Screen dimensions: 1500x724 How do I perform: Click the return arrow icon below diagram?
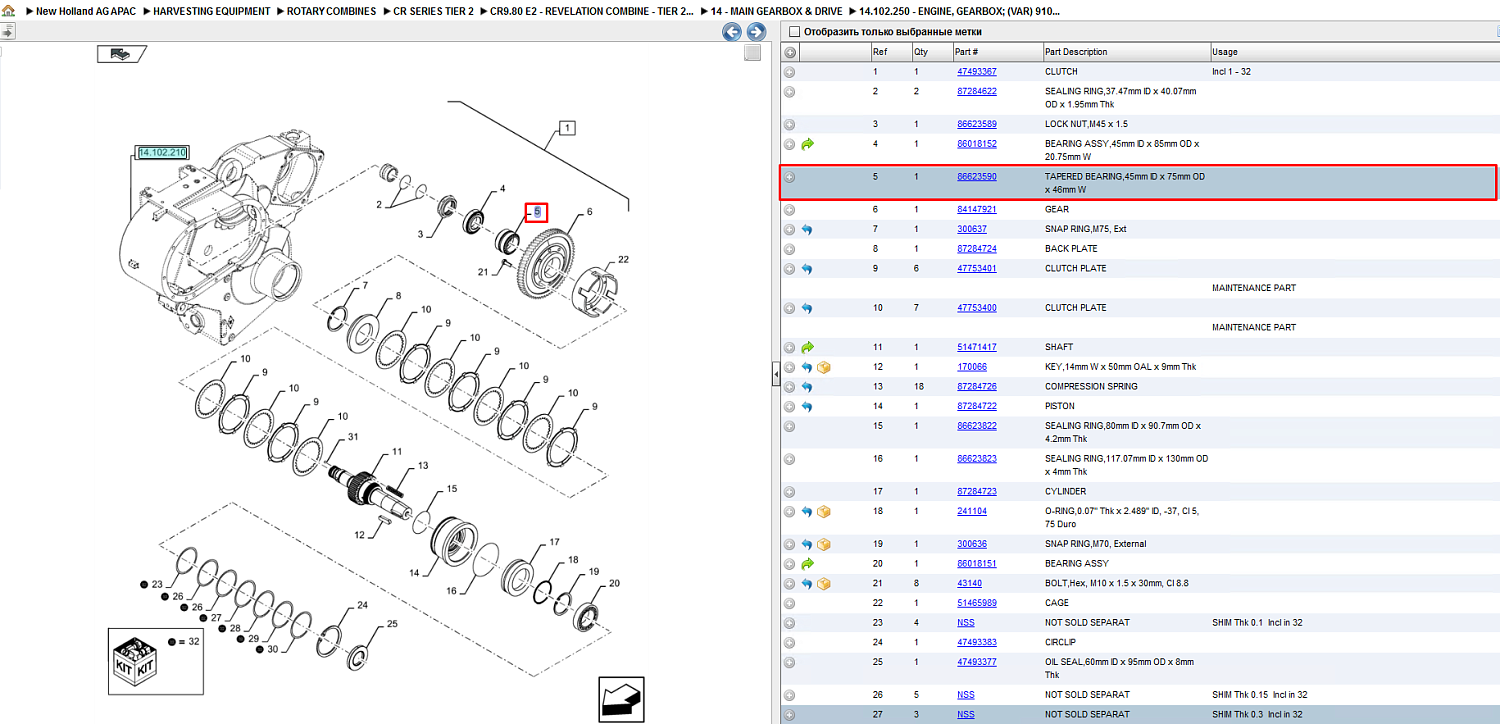(x=621, y=698)
